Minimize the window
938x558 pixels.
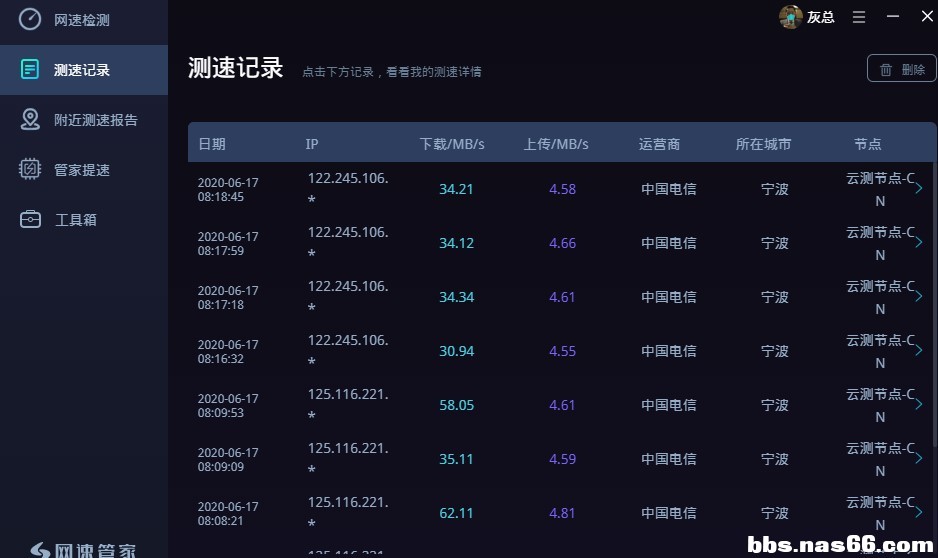(x=893, y=16)
